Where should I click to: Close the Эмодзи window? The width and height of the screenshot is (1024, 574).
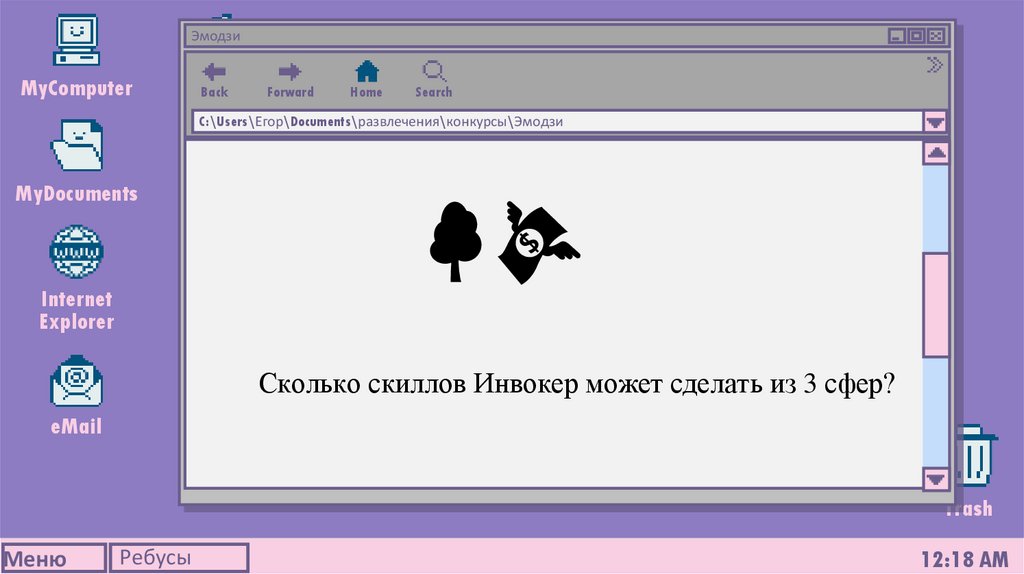point(936,36)
